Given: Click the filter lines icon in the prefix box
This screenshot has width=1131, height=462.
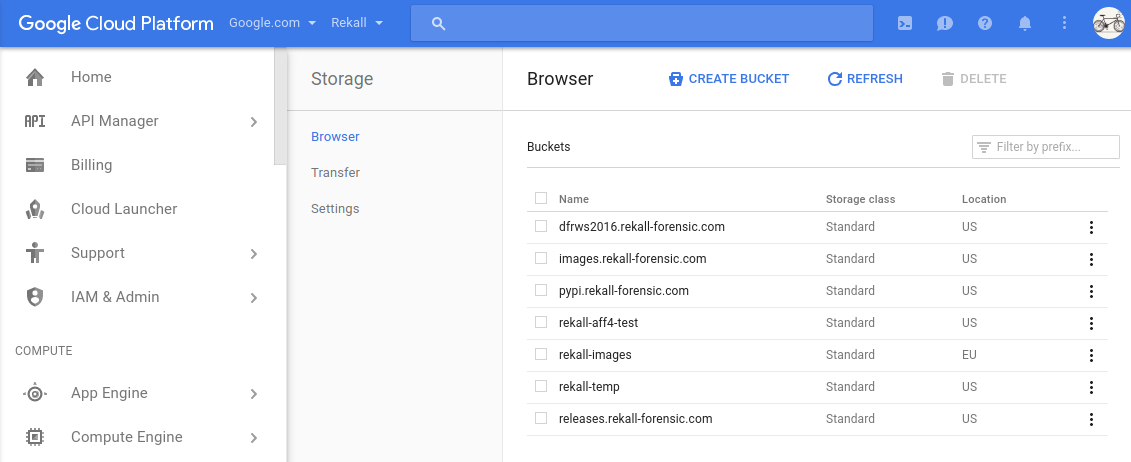Looking at the screenshot, I should coord(983,147).
